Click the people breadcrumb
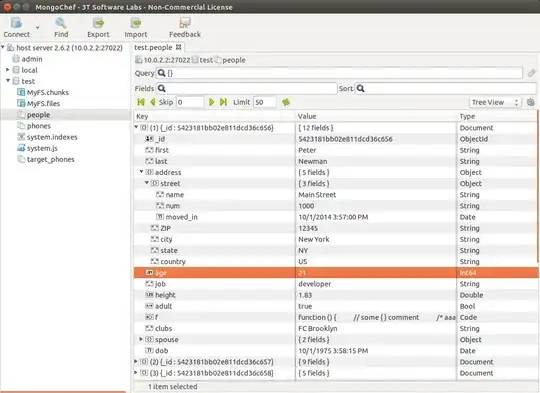 (x=230, y=60)
